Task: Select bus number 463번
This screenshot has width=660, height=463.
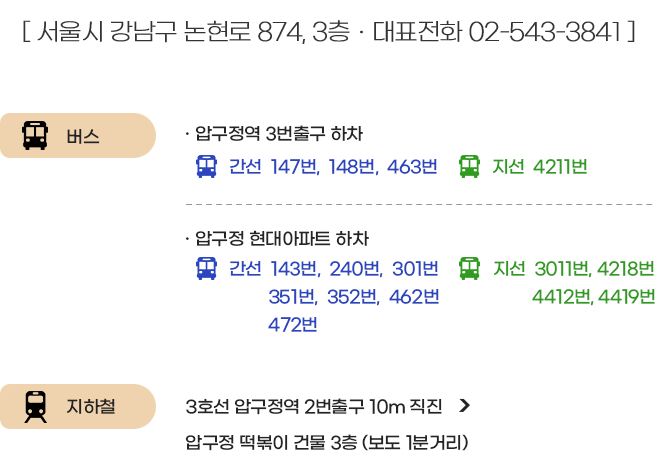Action: 412,167
